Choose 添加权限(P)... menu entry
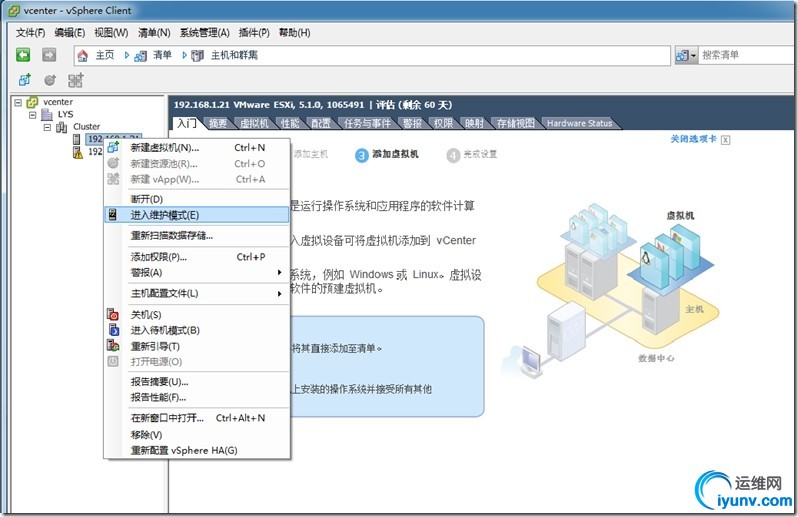The image size is (798, 517). [197, 257]
